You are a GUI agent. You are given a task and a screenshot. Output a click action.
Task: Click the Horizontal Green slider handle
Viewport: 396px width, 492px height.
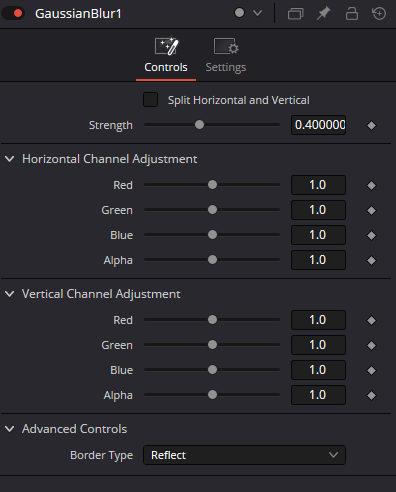pos(212,209)
